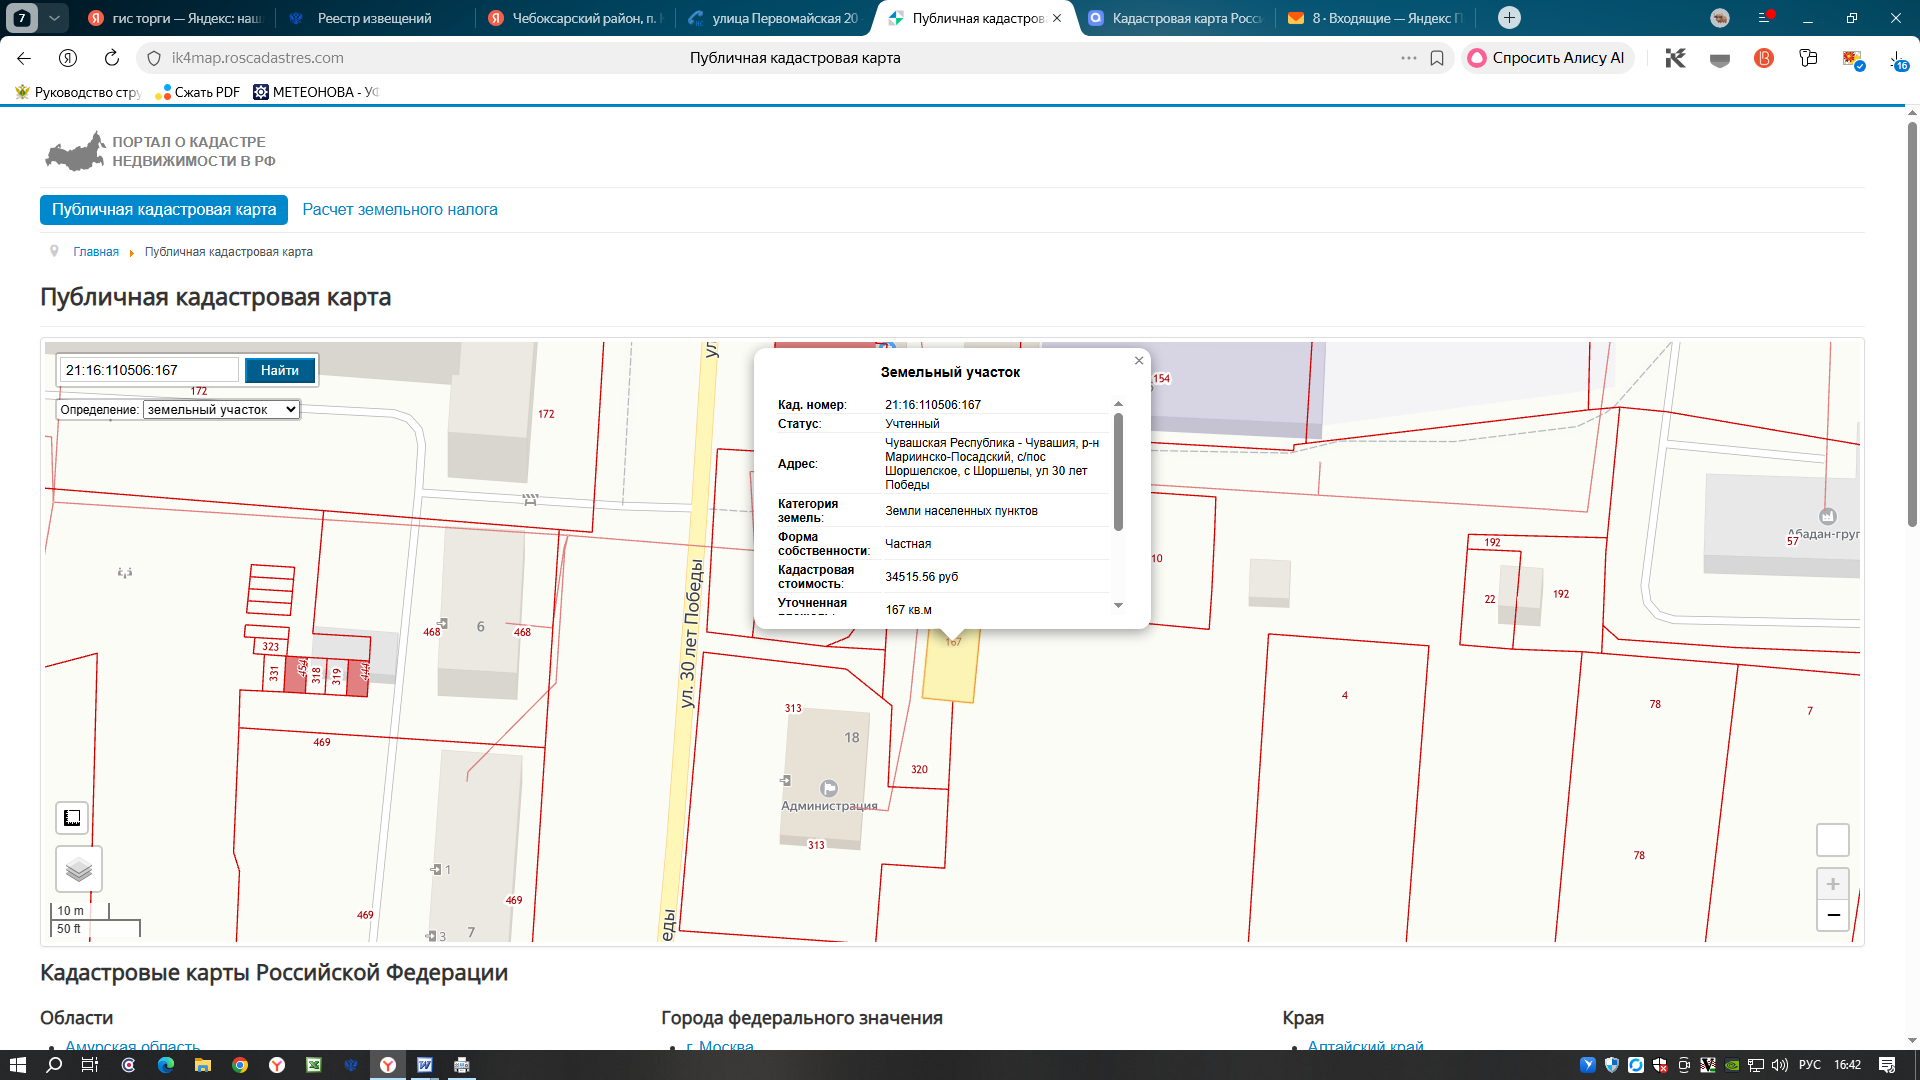Open Расчет земельного налога menu item
The image size is (1920, 1080).
coord(400,210)
